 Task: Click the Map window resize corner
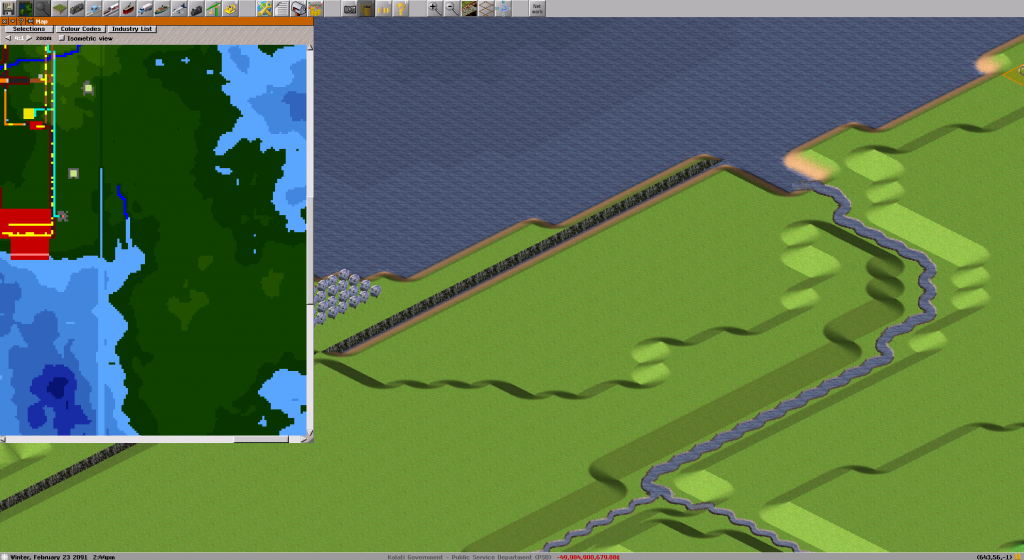pos(309,438)
